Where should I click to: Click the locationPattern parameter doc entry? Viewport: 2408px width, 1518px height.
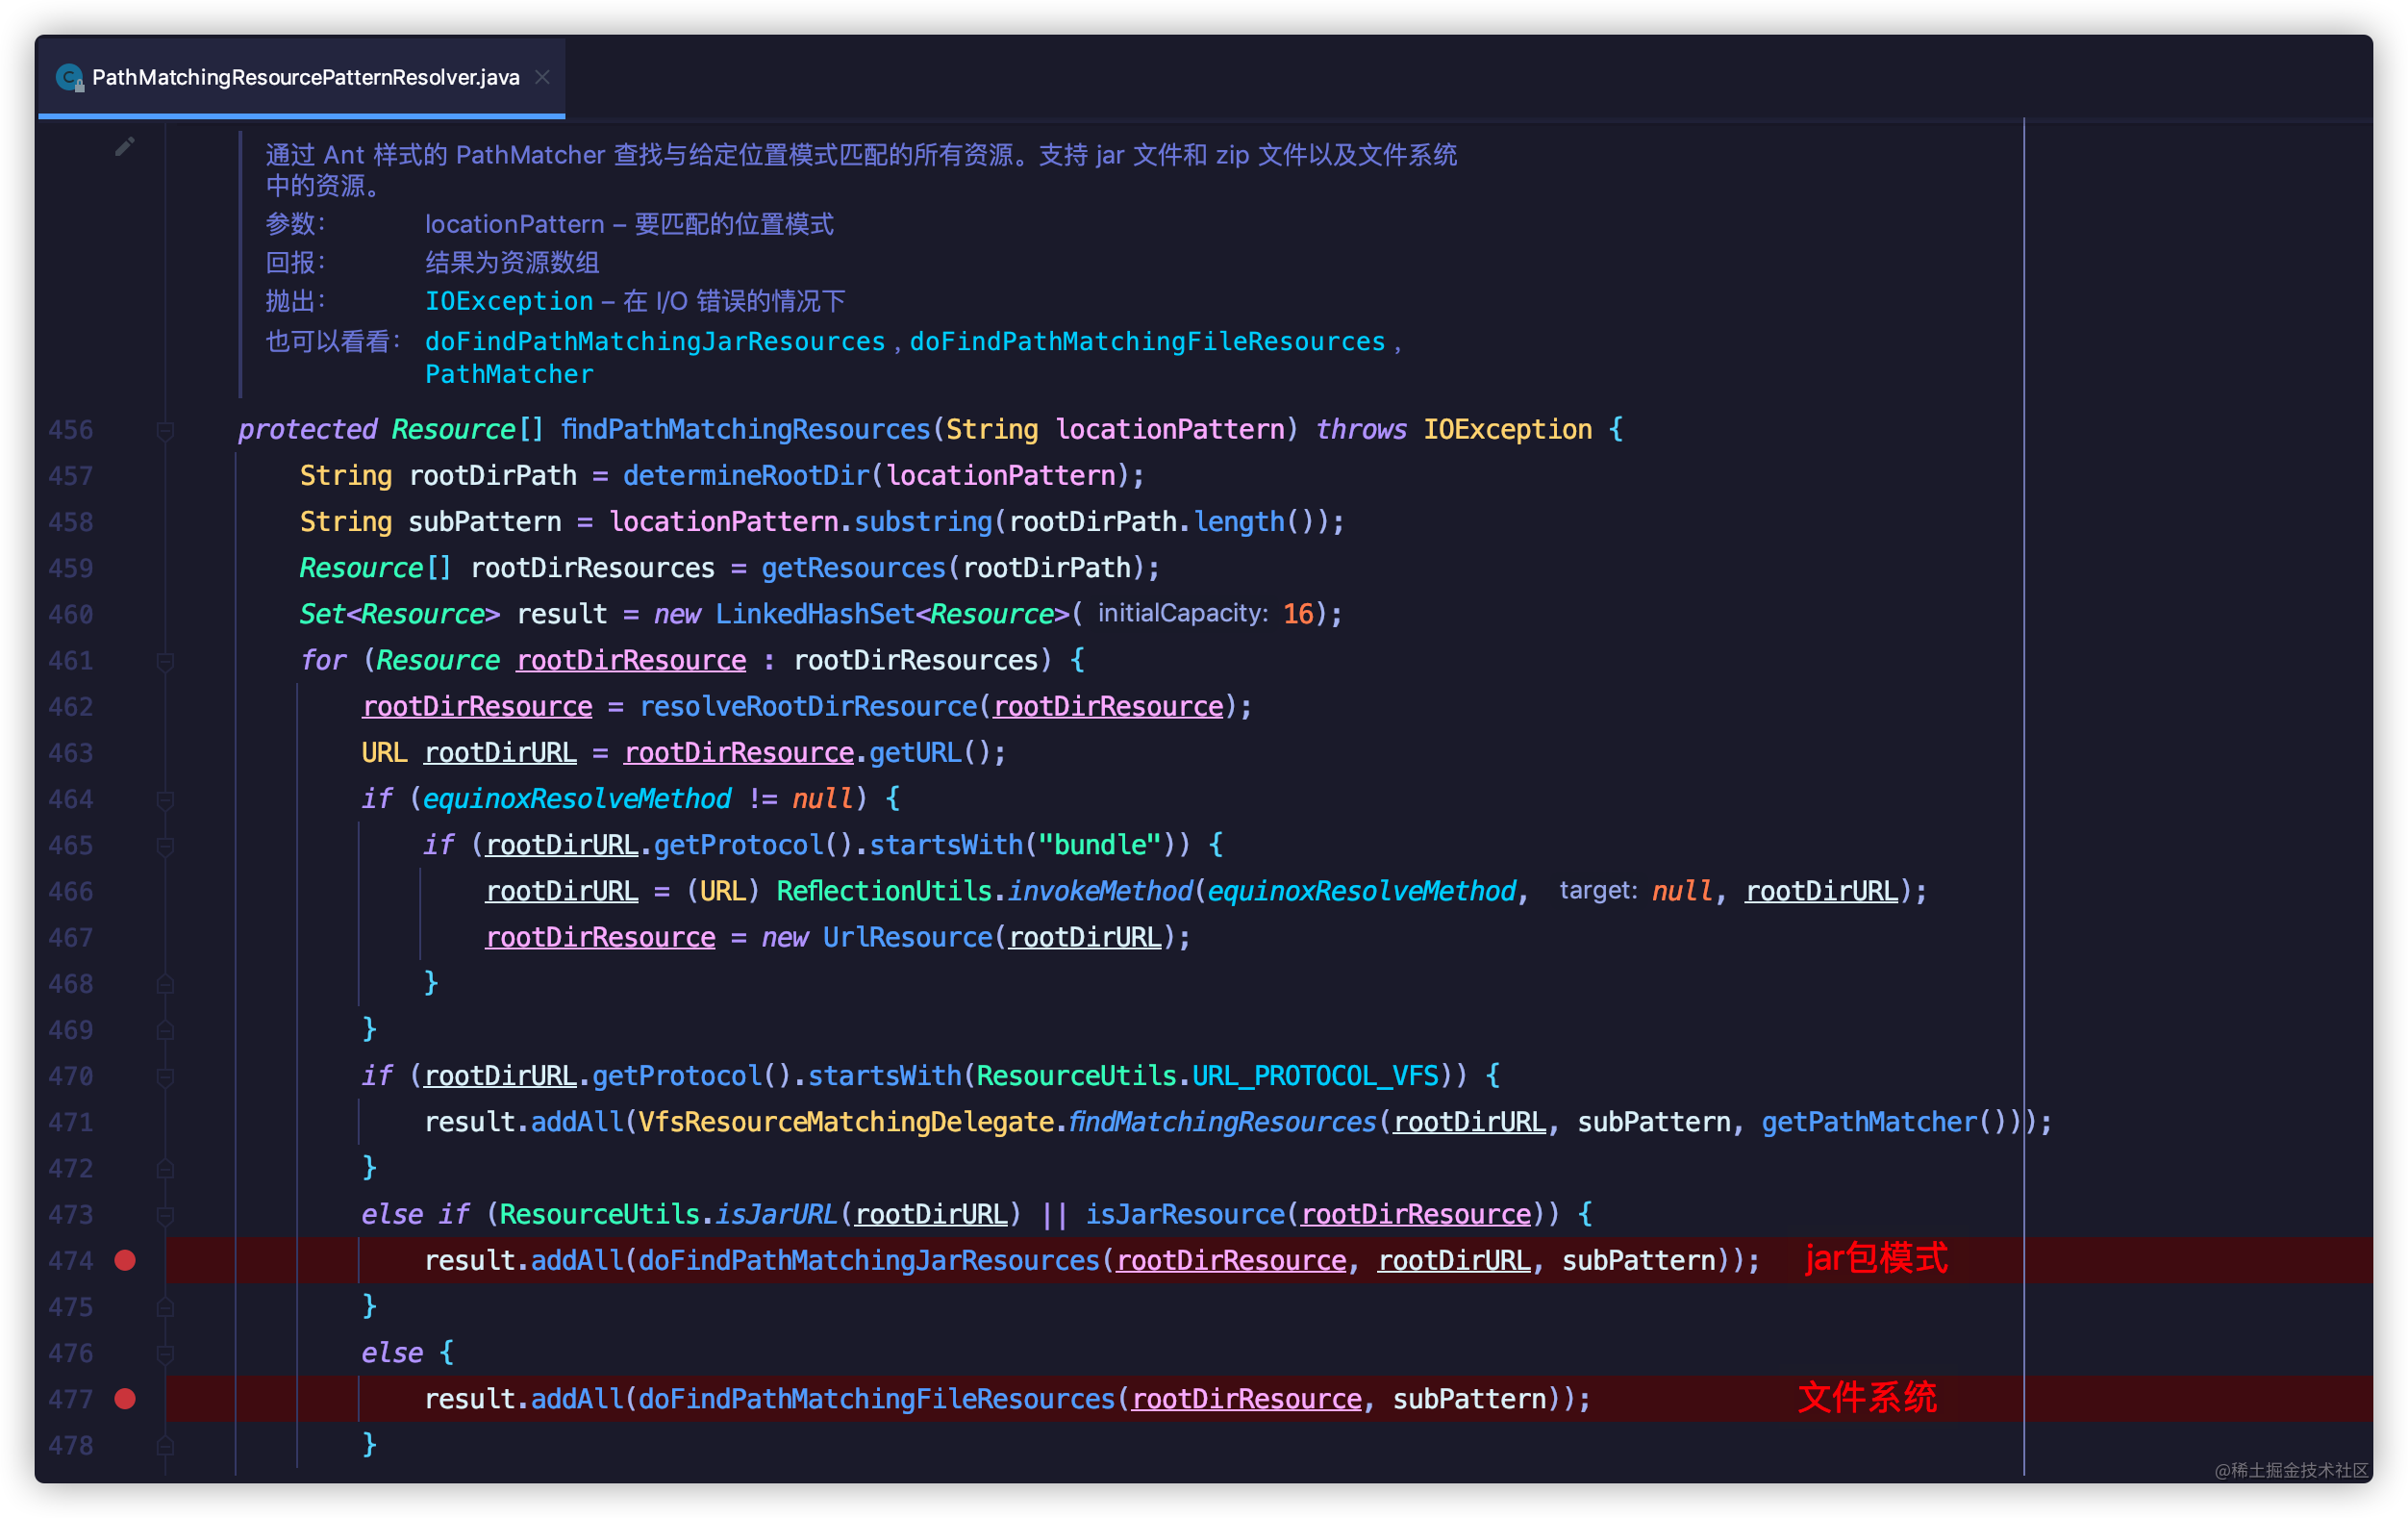point(629,224)
